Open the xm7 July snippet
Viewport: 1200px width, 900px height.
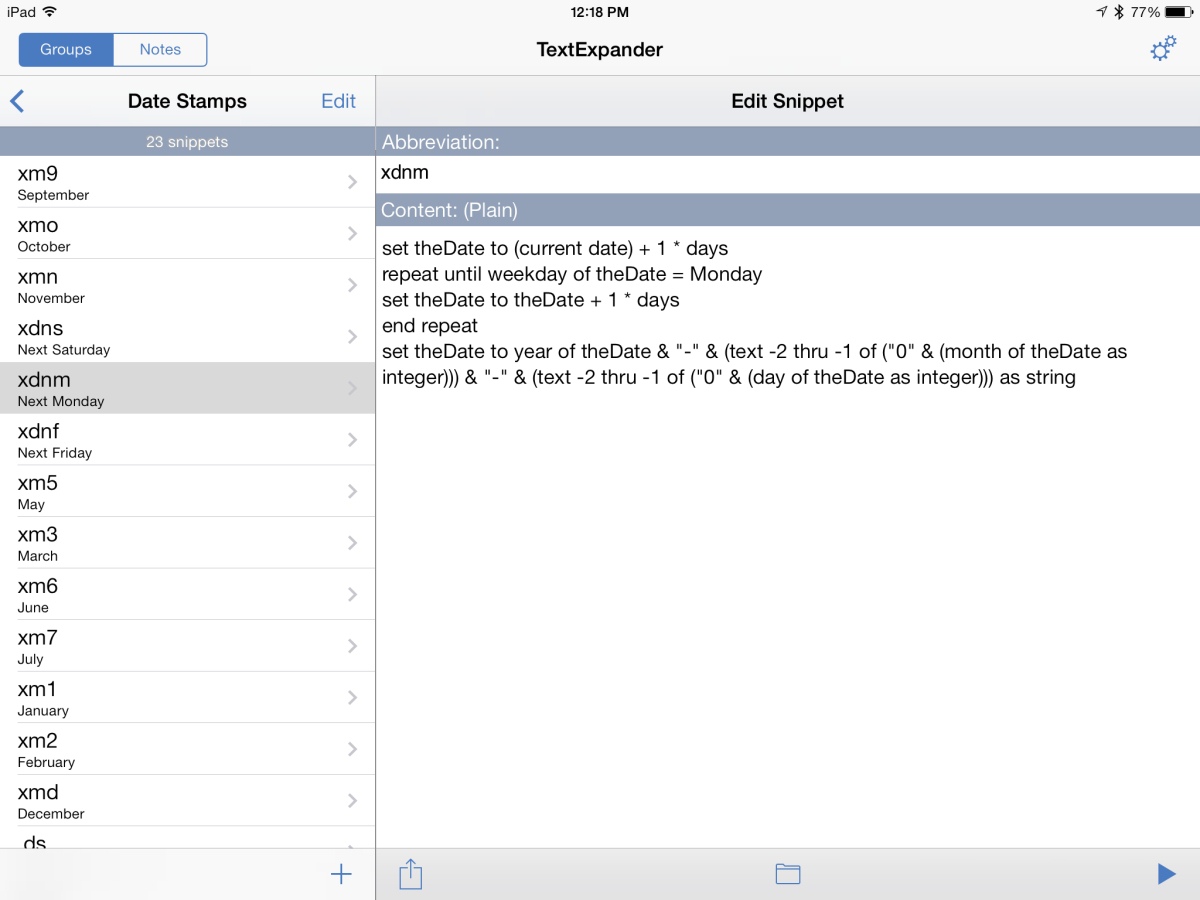pyautogui.click(x=188, y=647)
